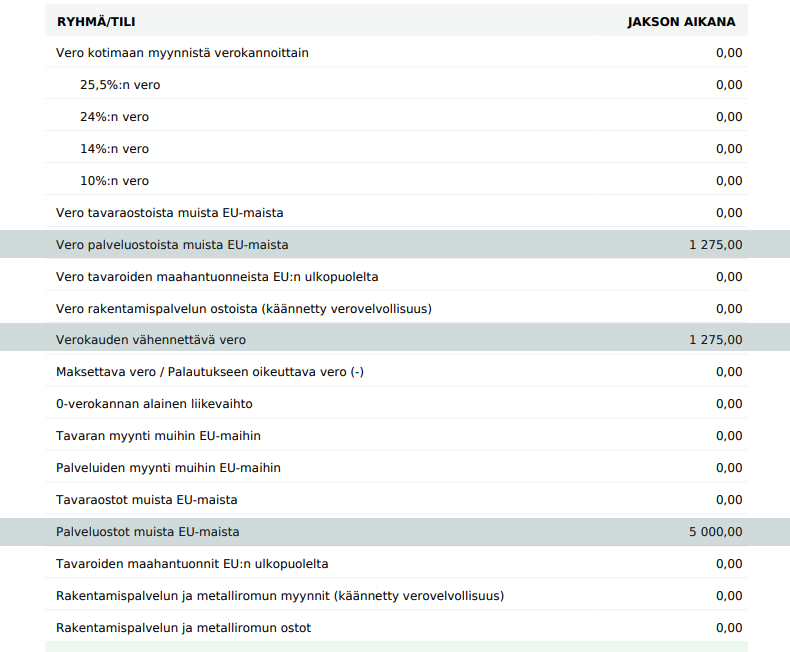Image resolution: width=790 pixels, height=652 pixels.
Task: Open highlighted 'Vero palveluostoista muista EU-maista' row
Action: [x=172, y=245]
